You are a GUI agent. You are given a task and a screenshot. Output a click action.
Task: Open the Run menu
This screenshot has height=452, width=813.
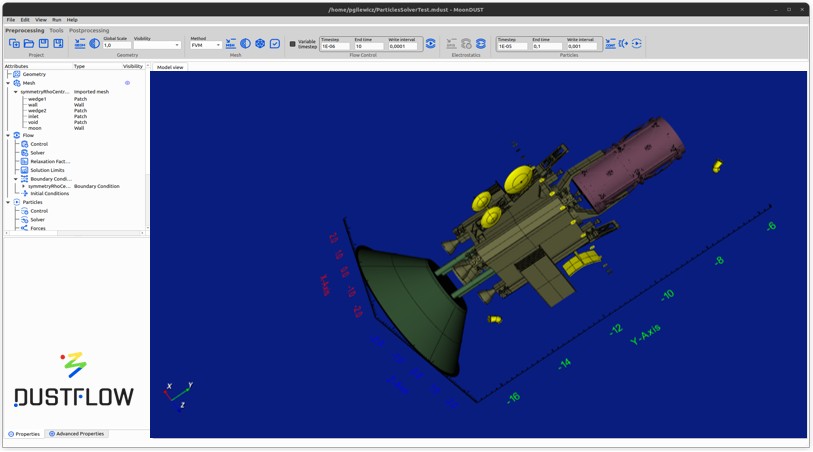56,20
